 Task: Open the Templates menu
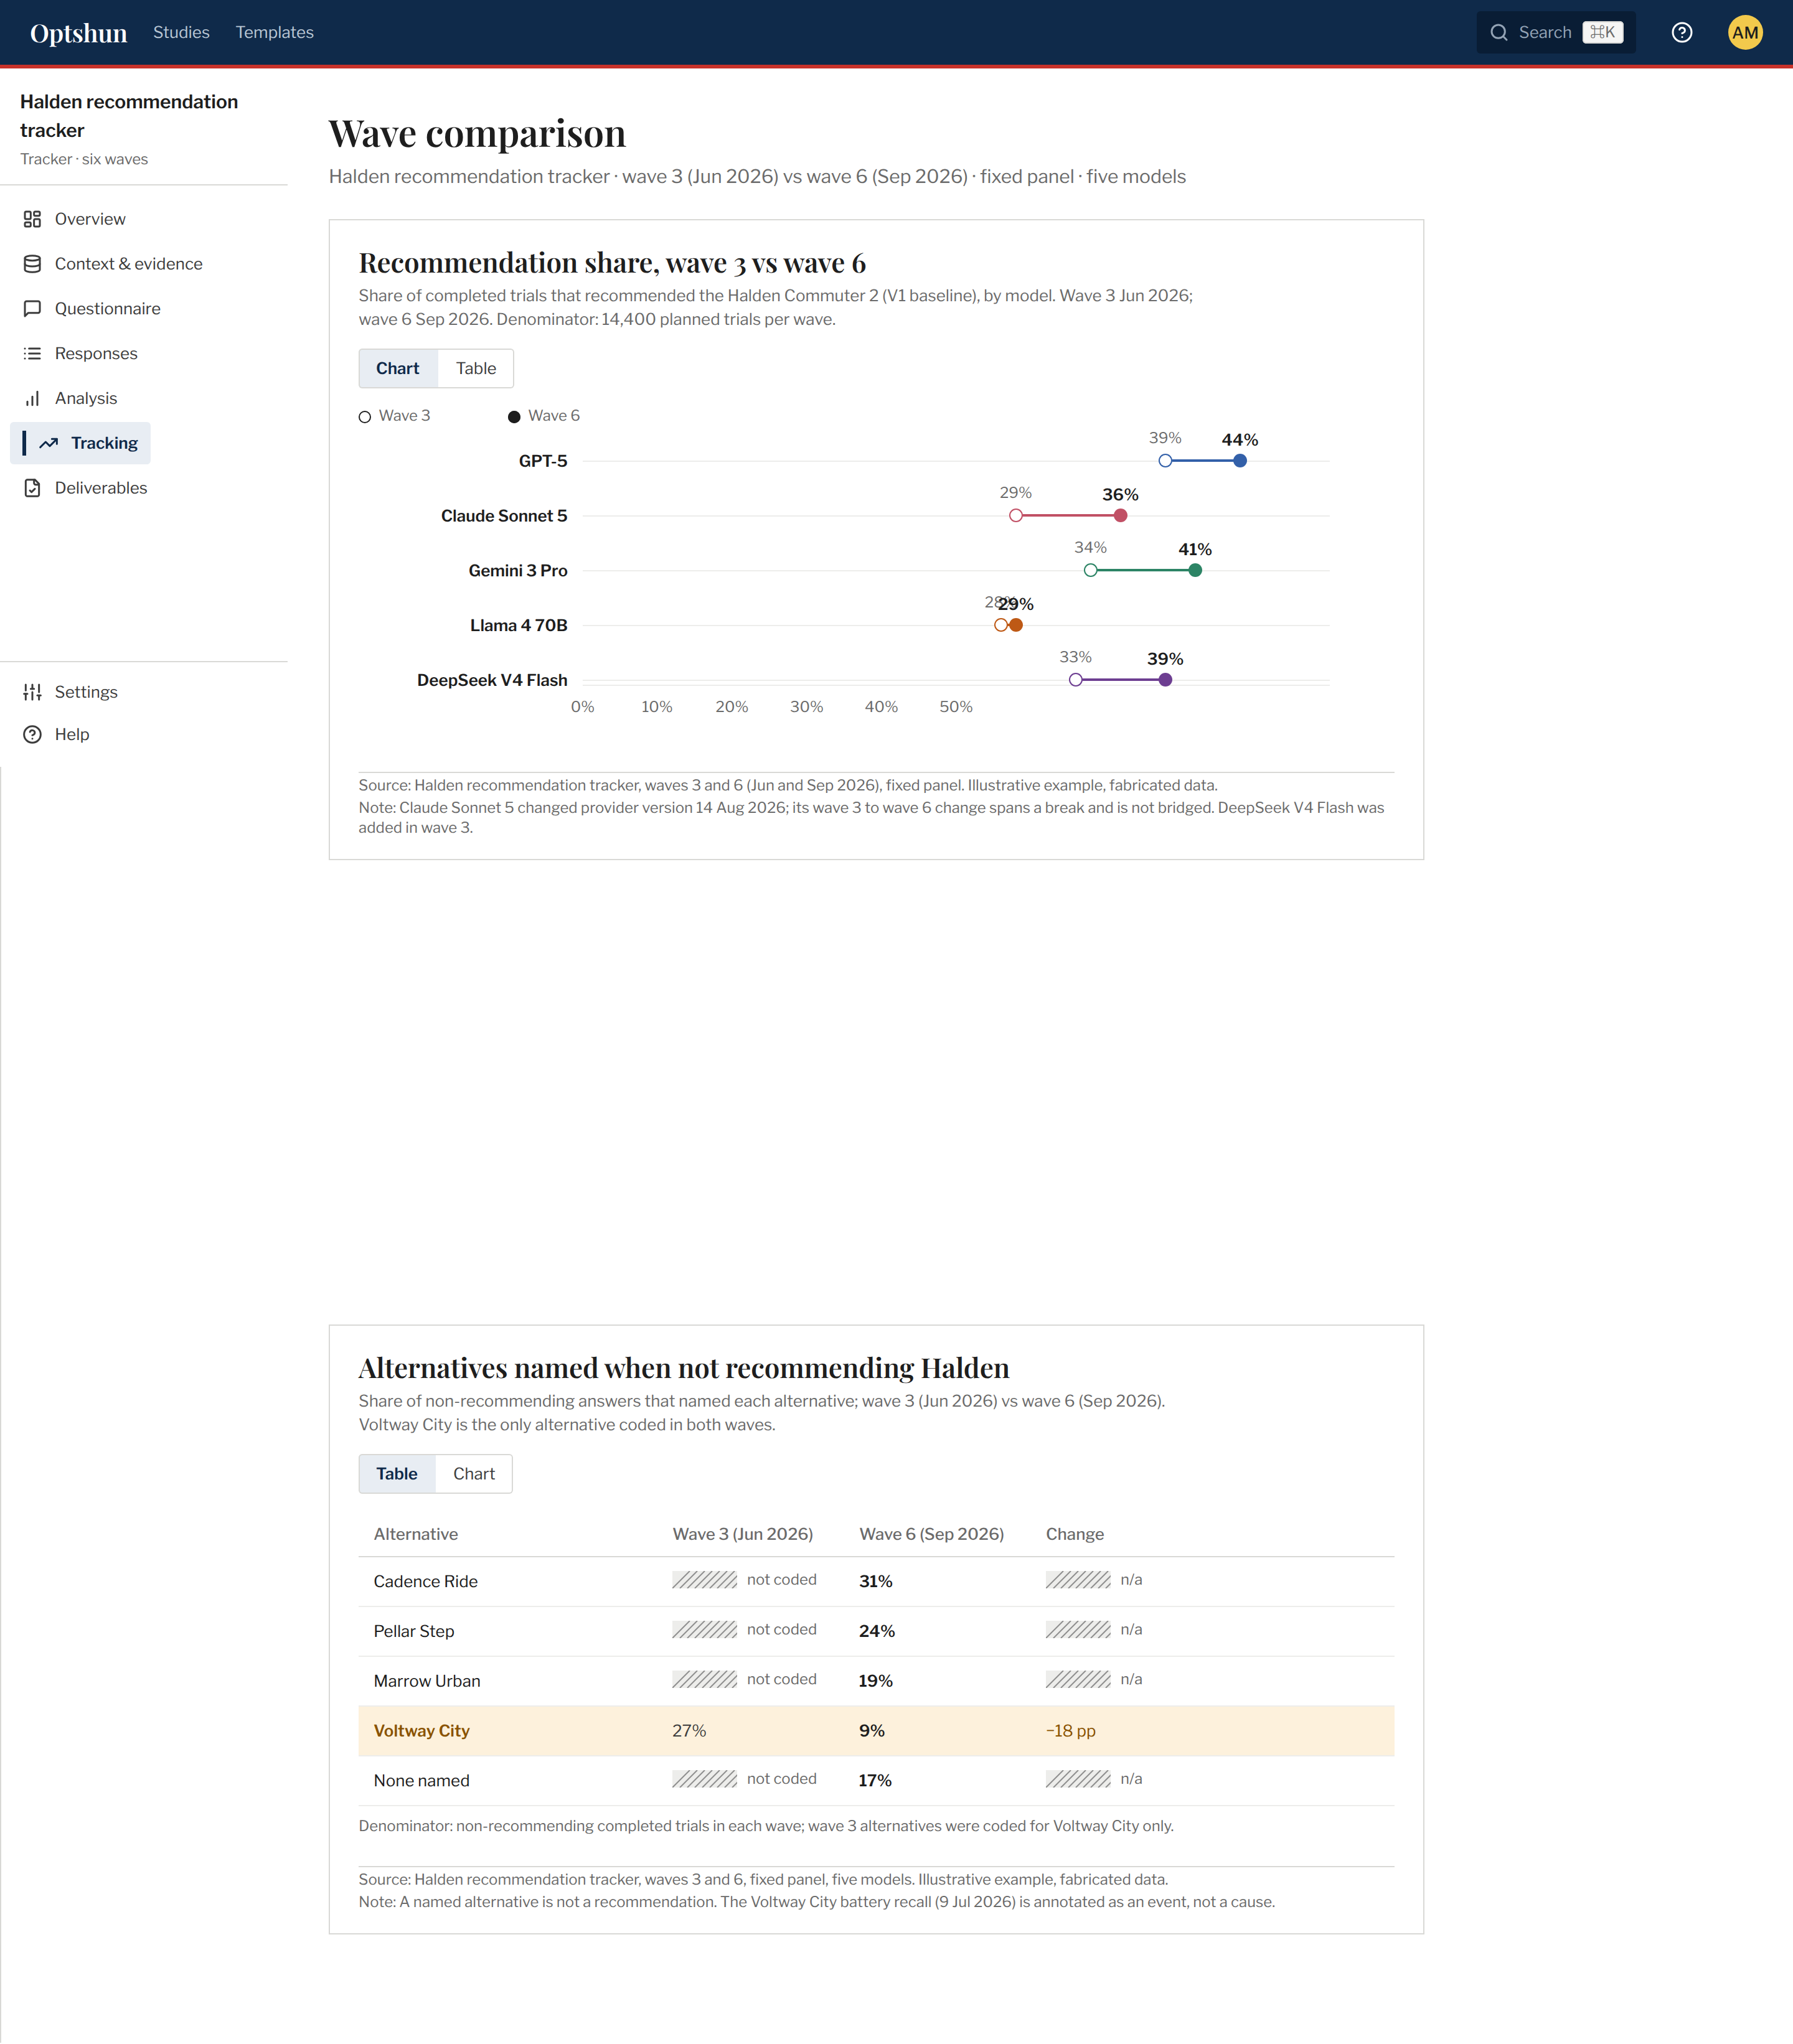coord(275,33)
